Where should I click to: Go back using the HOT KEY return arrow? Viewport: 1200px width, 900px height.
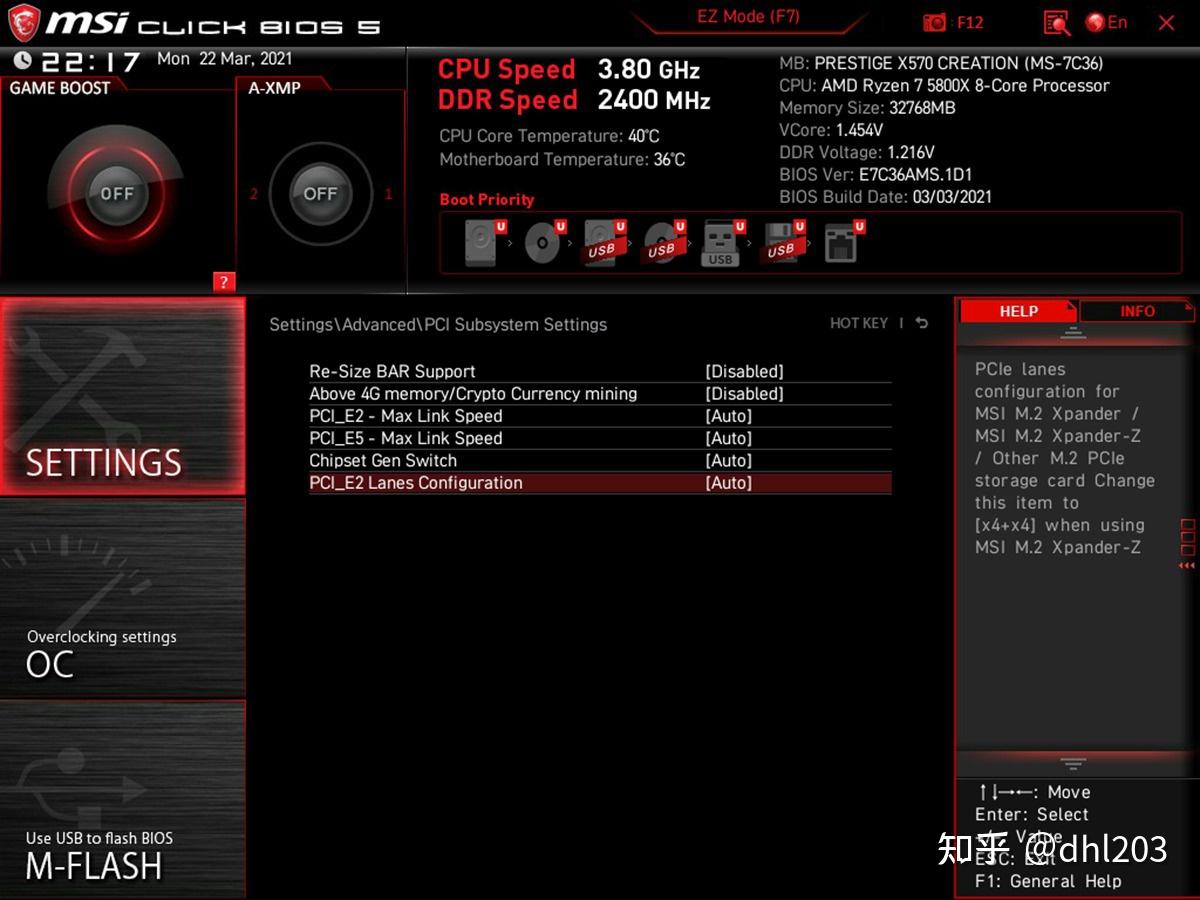pyautogui.click(x=921, y=323)
